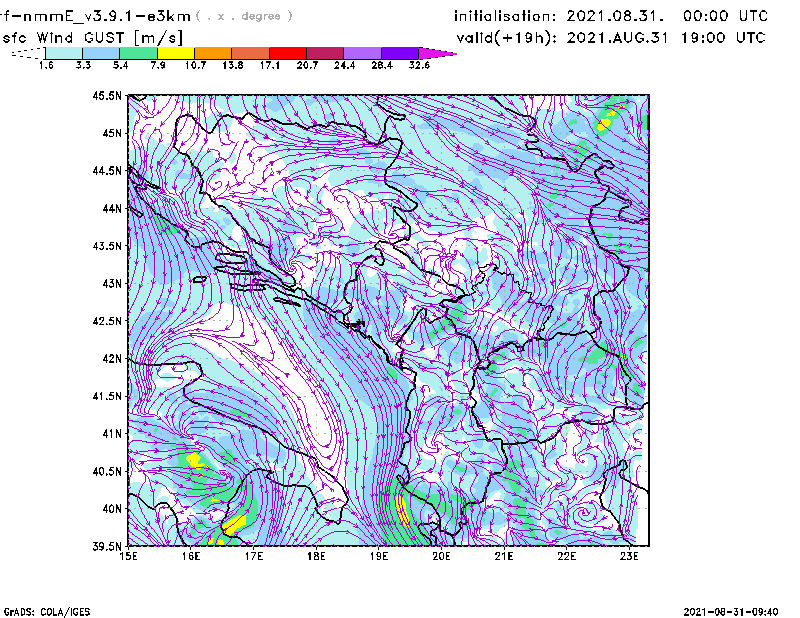Click the 39.5N latitude label
This screenshot has width=800, height=618.
(107, 546)
